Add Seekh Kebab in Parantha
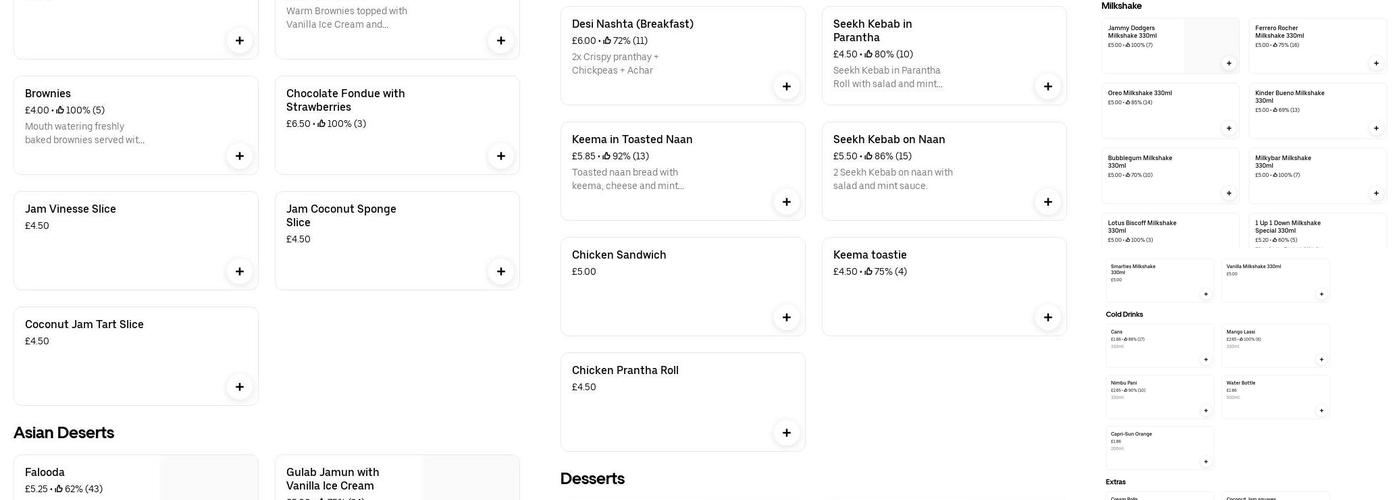1400x500 pixels. 1048,86
